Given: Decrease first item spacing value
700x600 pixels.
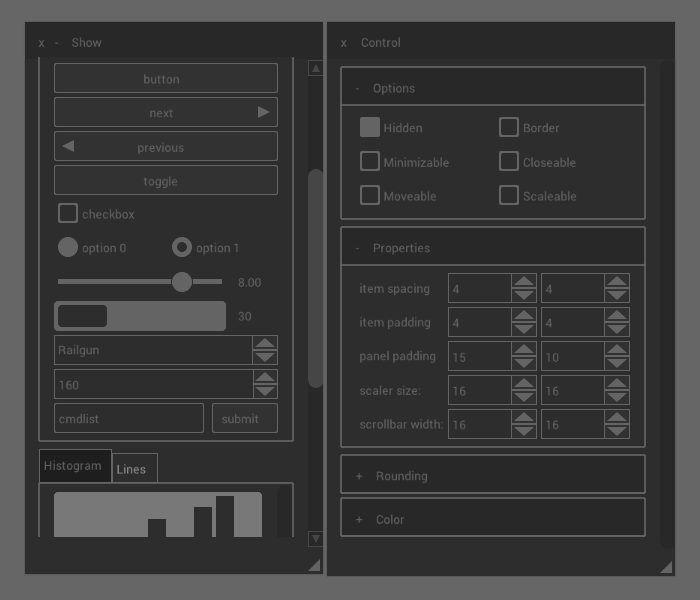Looking at the screenshot, I should 524,296.
